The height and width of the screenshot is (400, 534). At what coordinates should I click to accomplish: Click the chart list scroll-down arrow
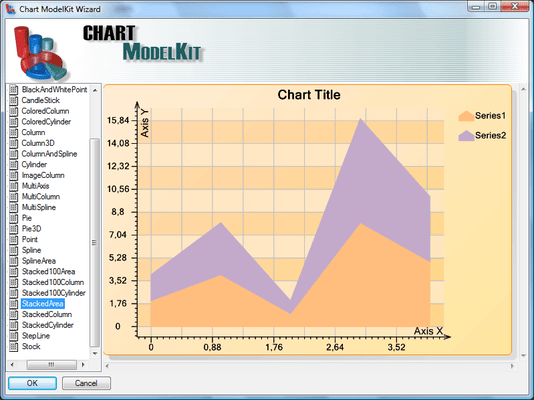(95, 353)
